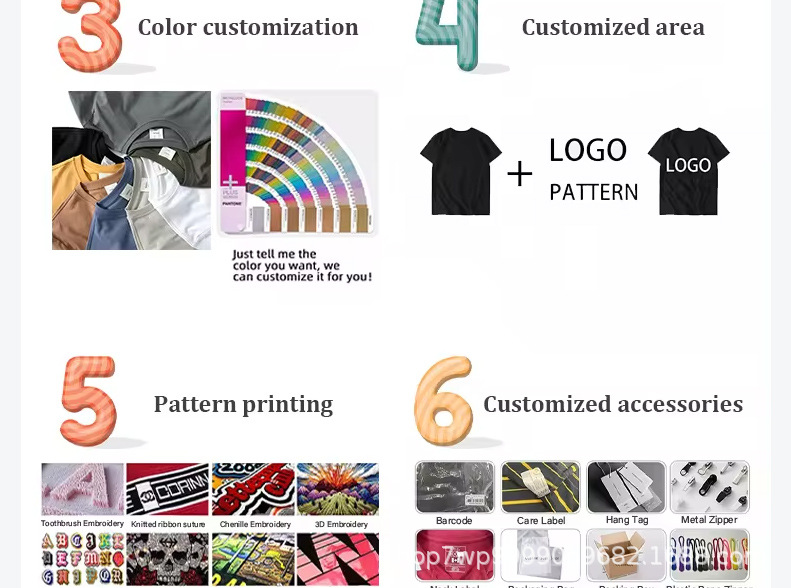791x588 pixels.
Task: Click the Hang Tag accessory picture
Action: [x=627, y=487]
